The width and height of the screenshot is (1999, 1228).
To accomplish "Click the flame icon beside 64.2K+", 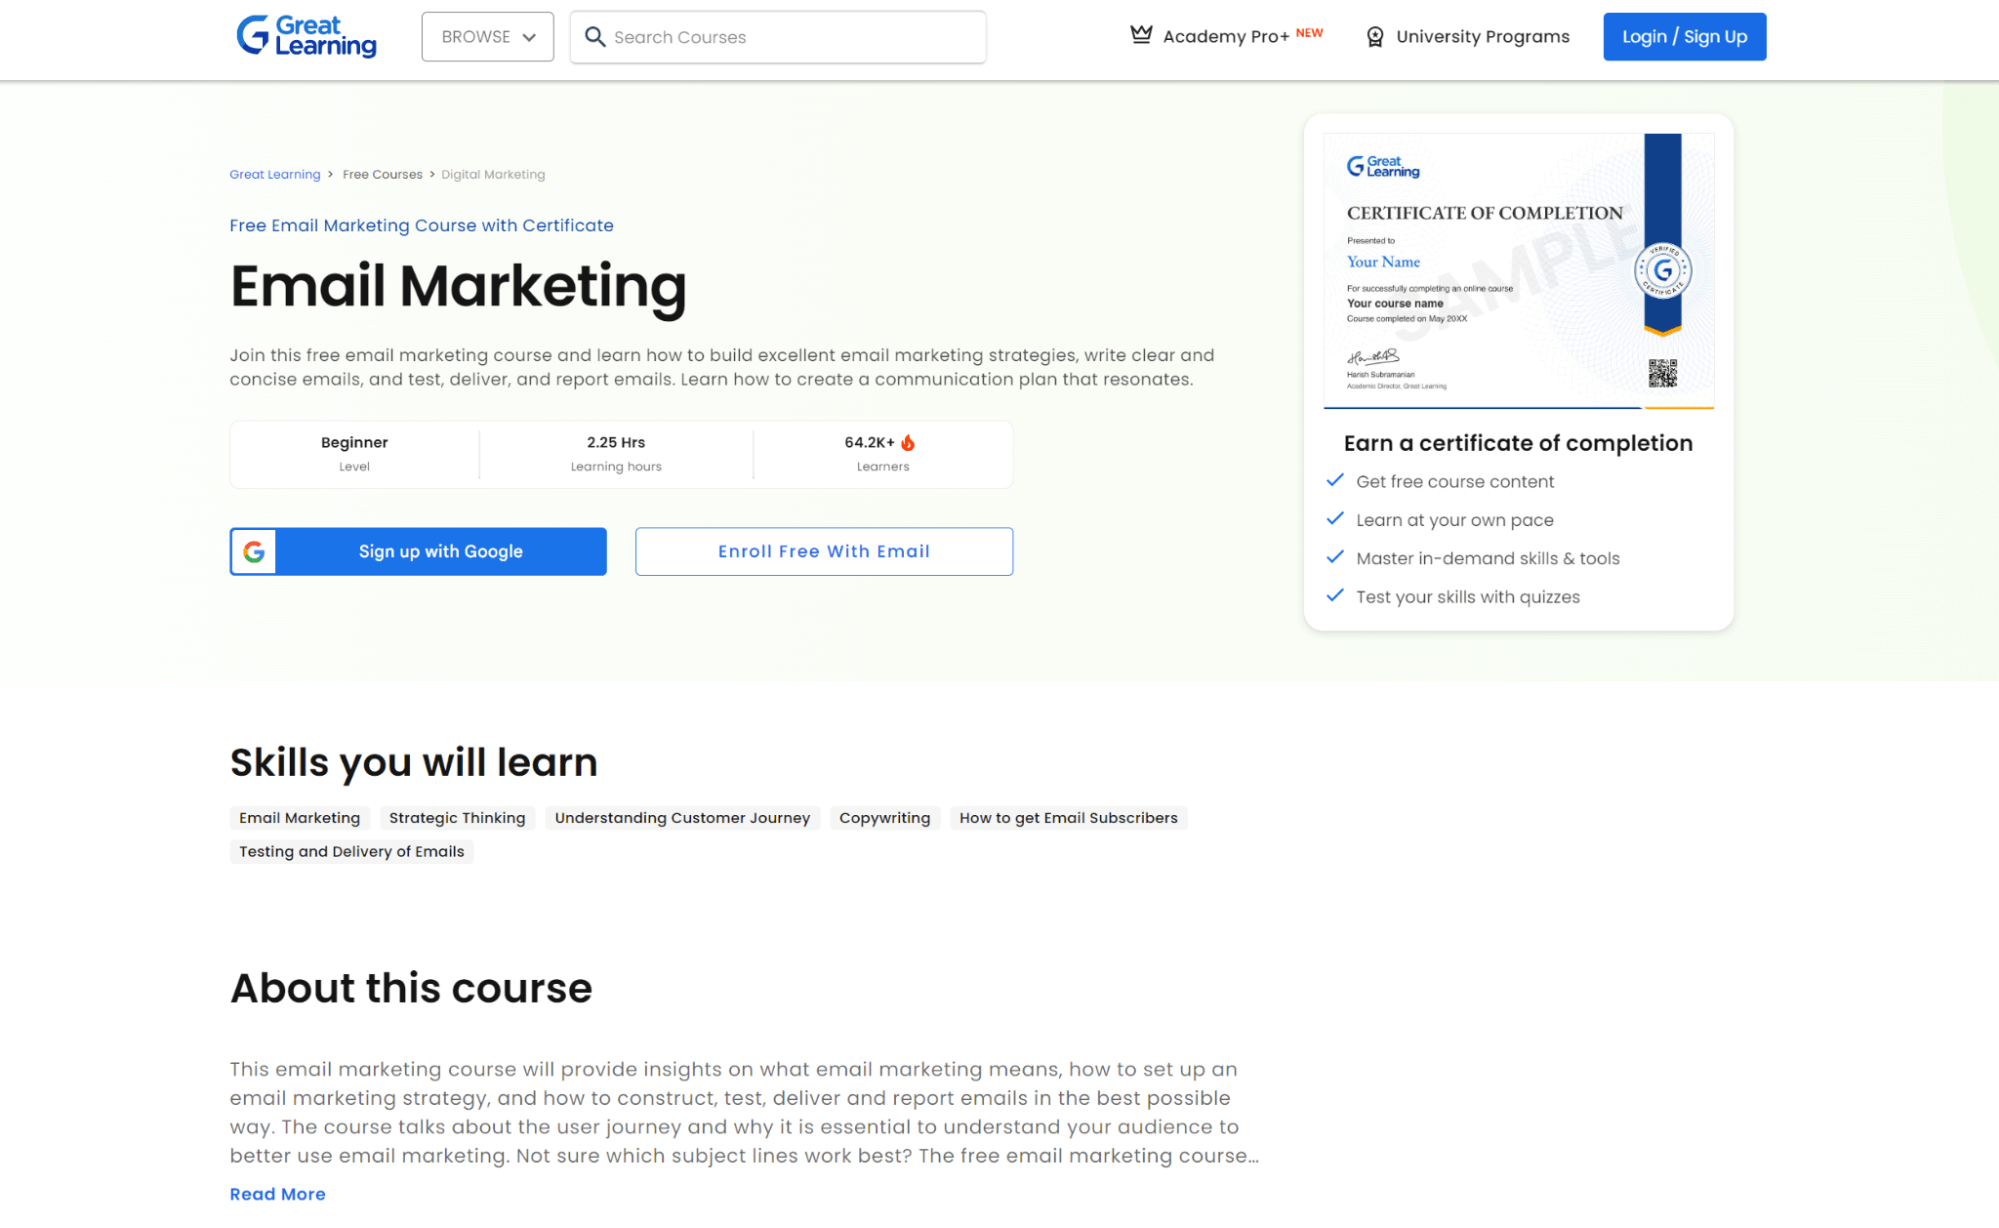I will click(x=908, y=442).
